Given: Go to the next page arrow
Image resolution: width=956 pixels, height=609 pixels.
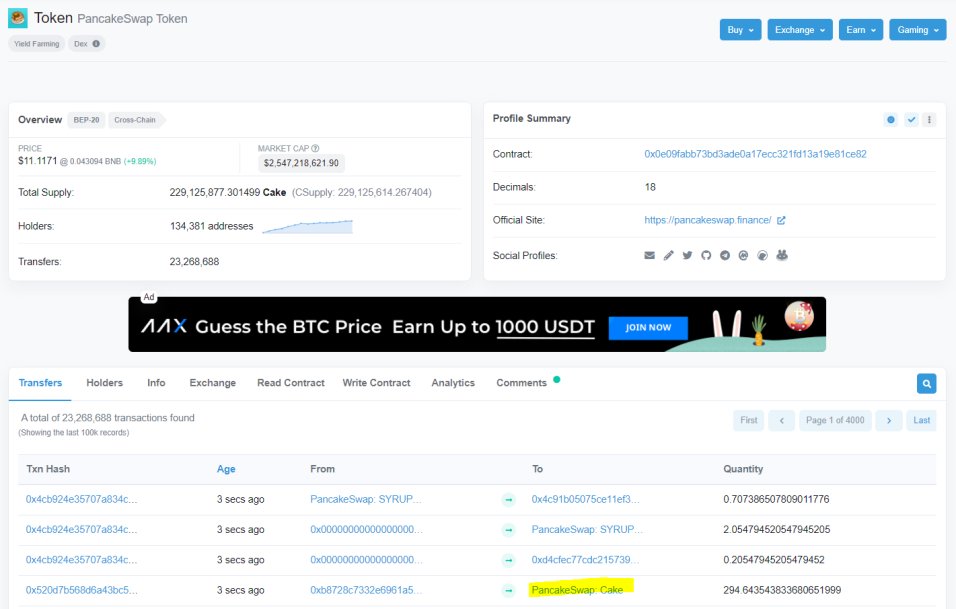Looking at the screenshot, I should coord(889,420).
